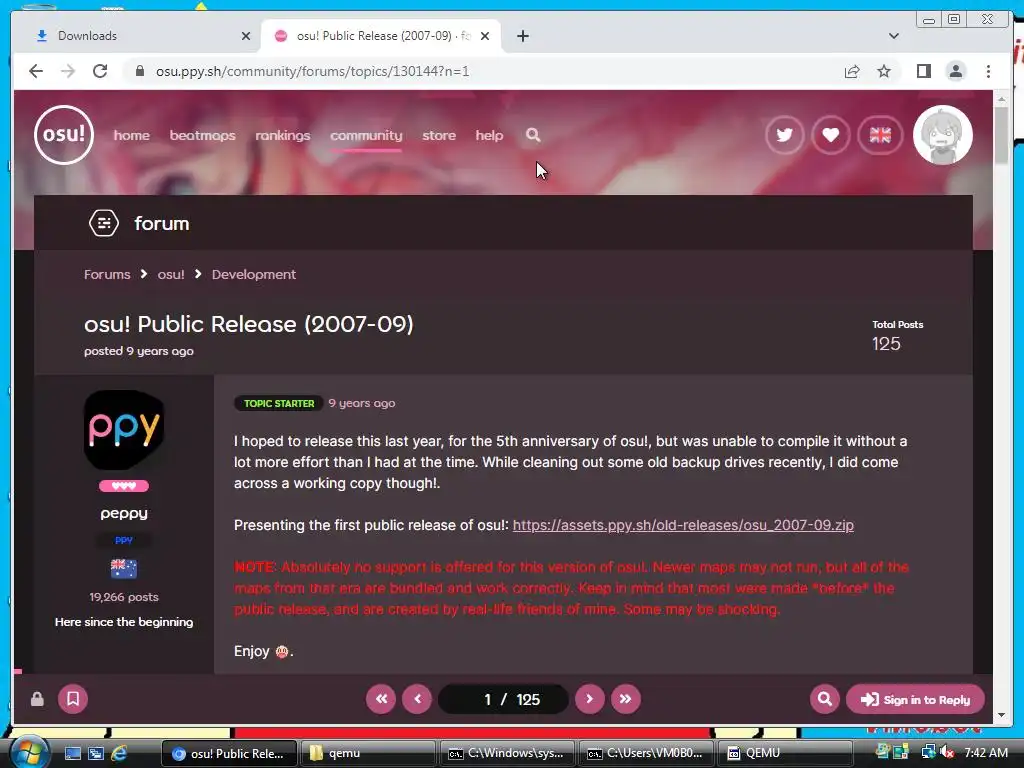
Task: Open the rankings menu item
Action: click(x=282, y=135)
